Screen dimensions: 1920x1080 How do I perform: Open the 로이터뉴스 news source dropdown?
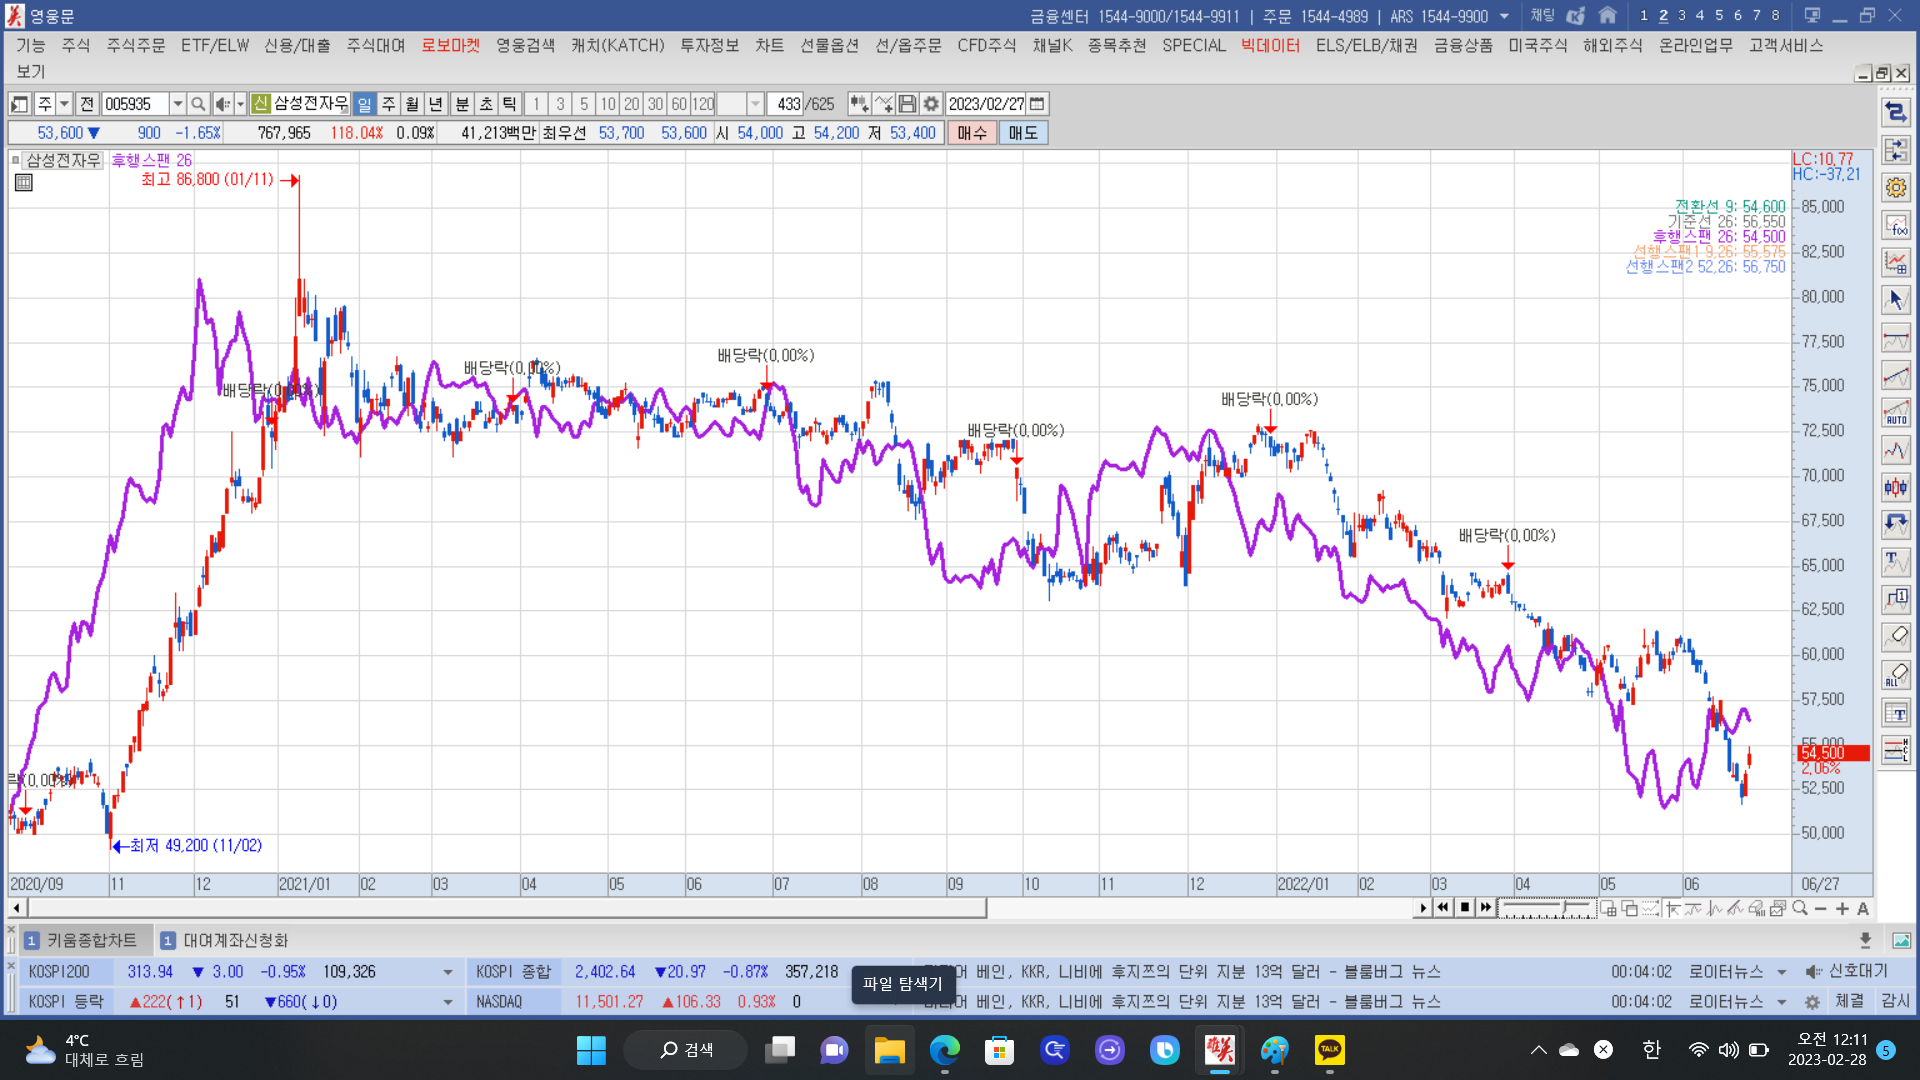tap(1781, 972)
